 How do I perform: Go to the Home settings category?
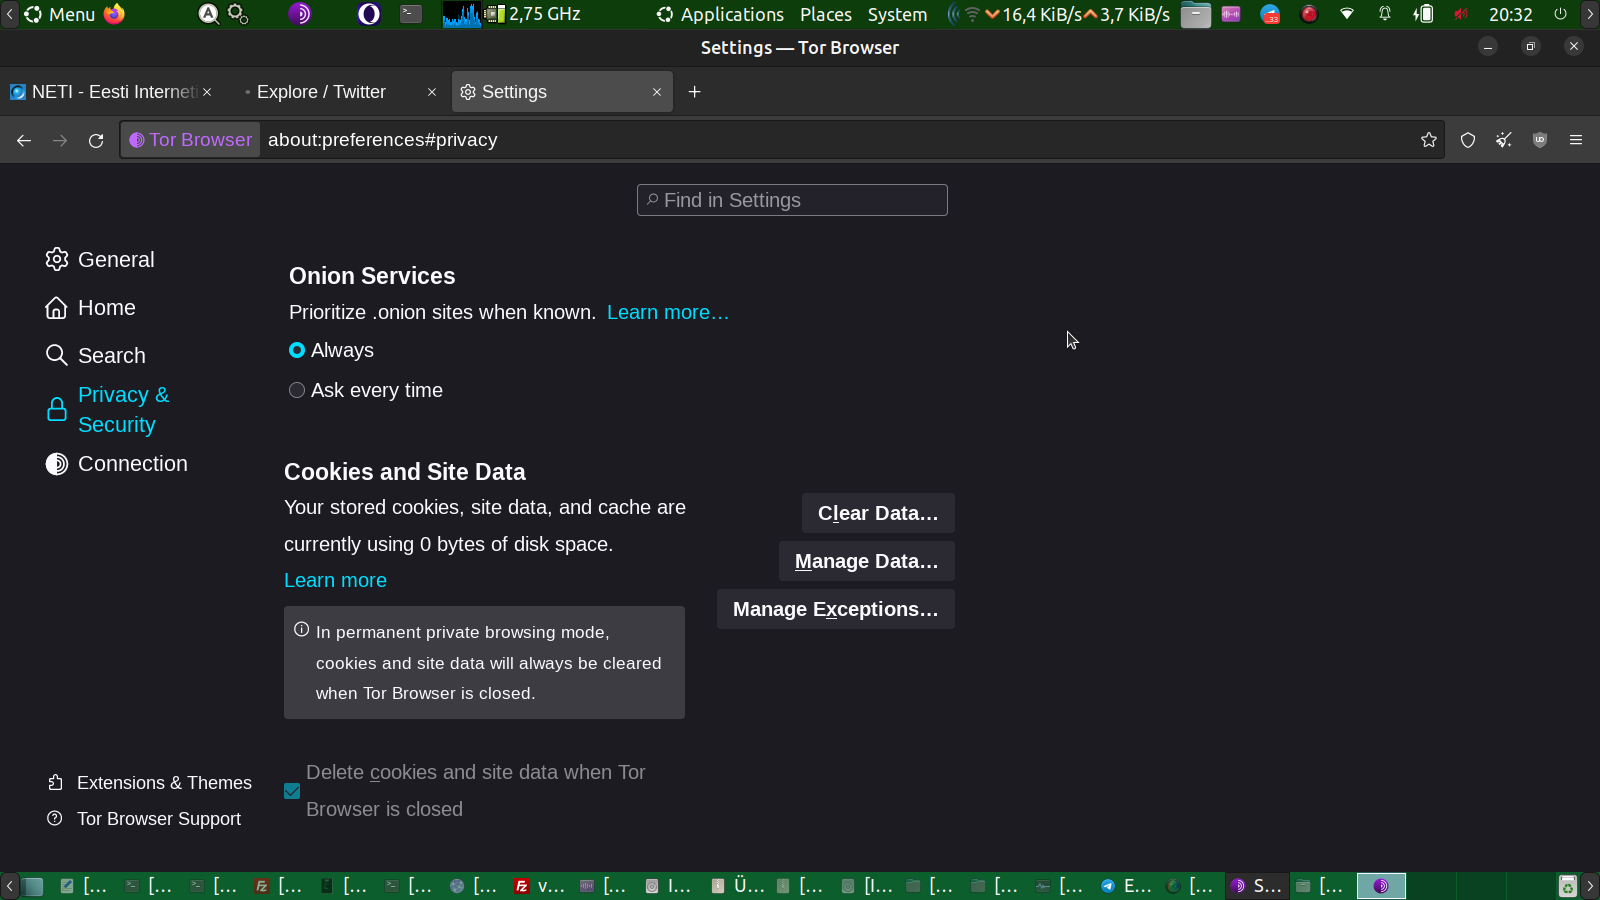point(107,307)
